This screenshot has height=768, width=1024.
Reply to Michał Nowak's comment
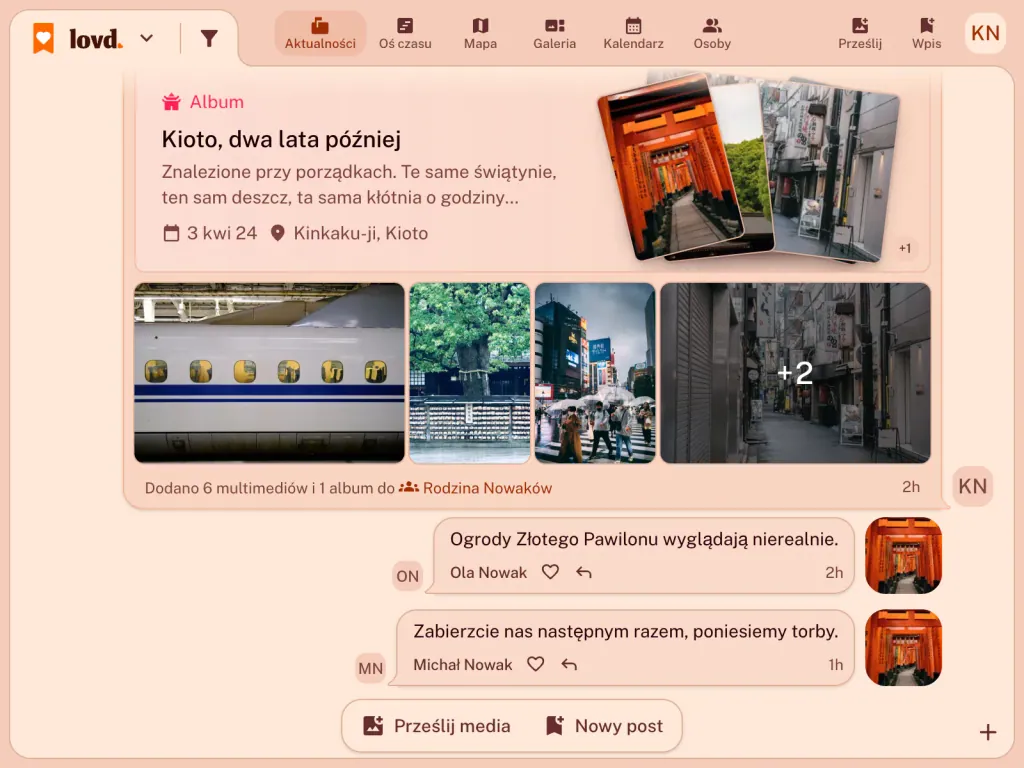569,664
